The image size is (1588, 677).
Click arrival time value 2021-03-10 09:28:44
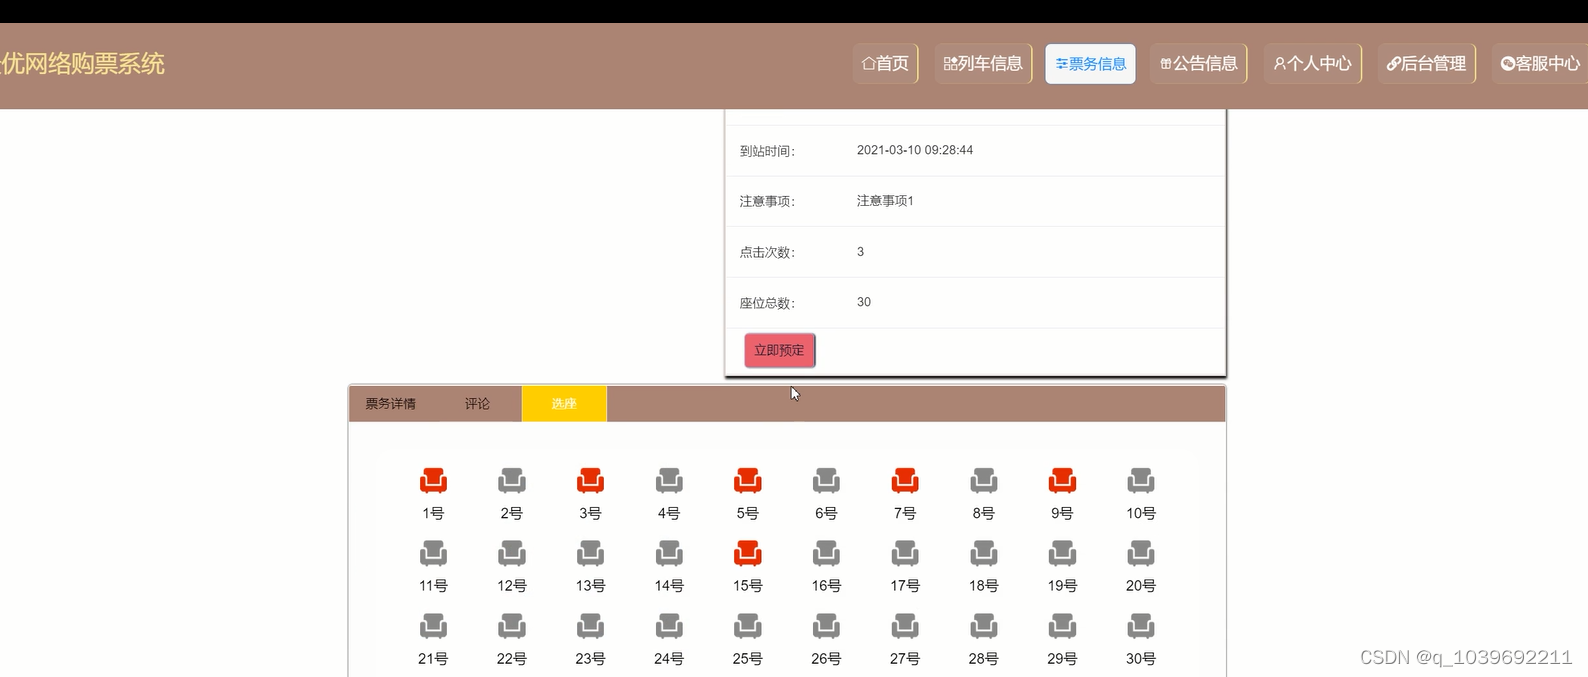pyautogui.click(x=915, y=150)
